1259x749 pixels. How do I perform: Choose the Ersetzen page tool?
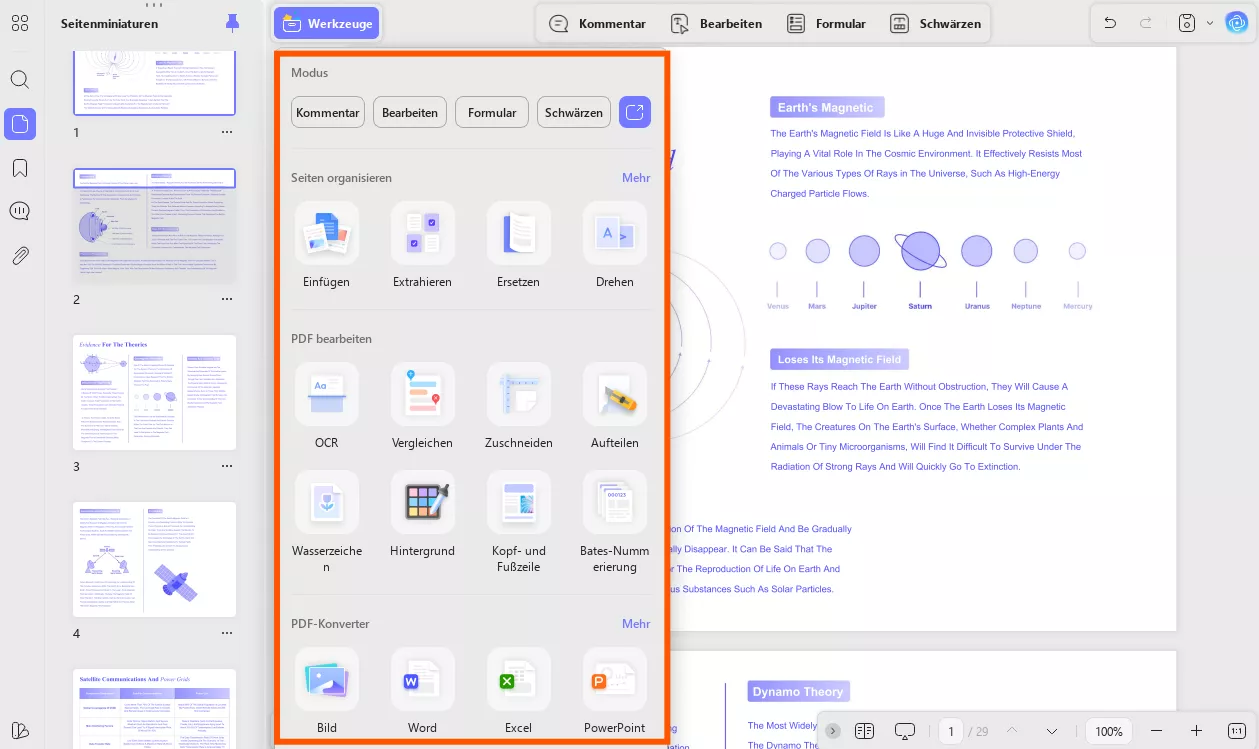click(518, 245)
